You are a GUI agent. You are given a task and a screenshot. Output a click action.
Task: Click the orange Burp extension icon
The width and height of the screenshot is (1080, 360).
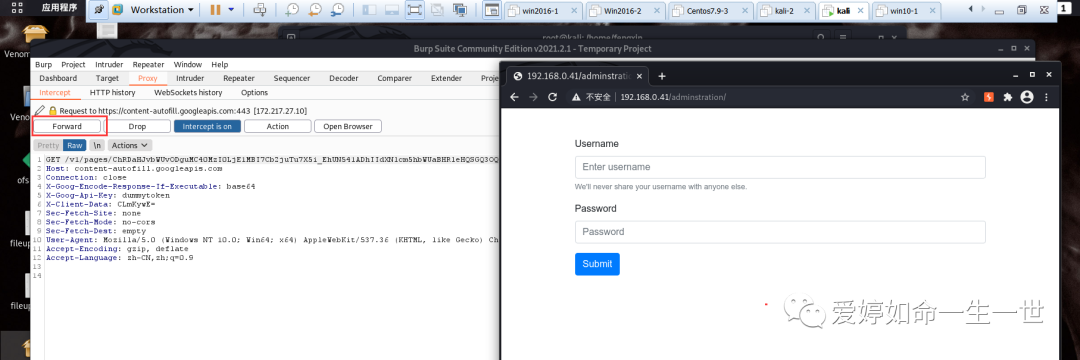tap(988, 97)
